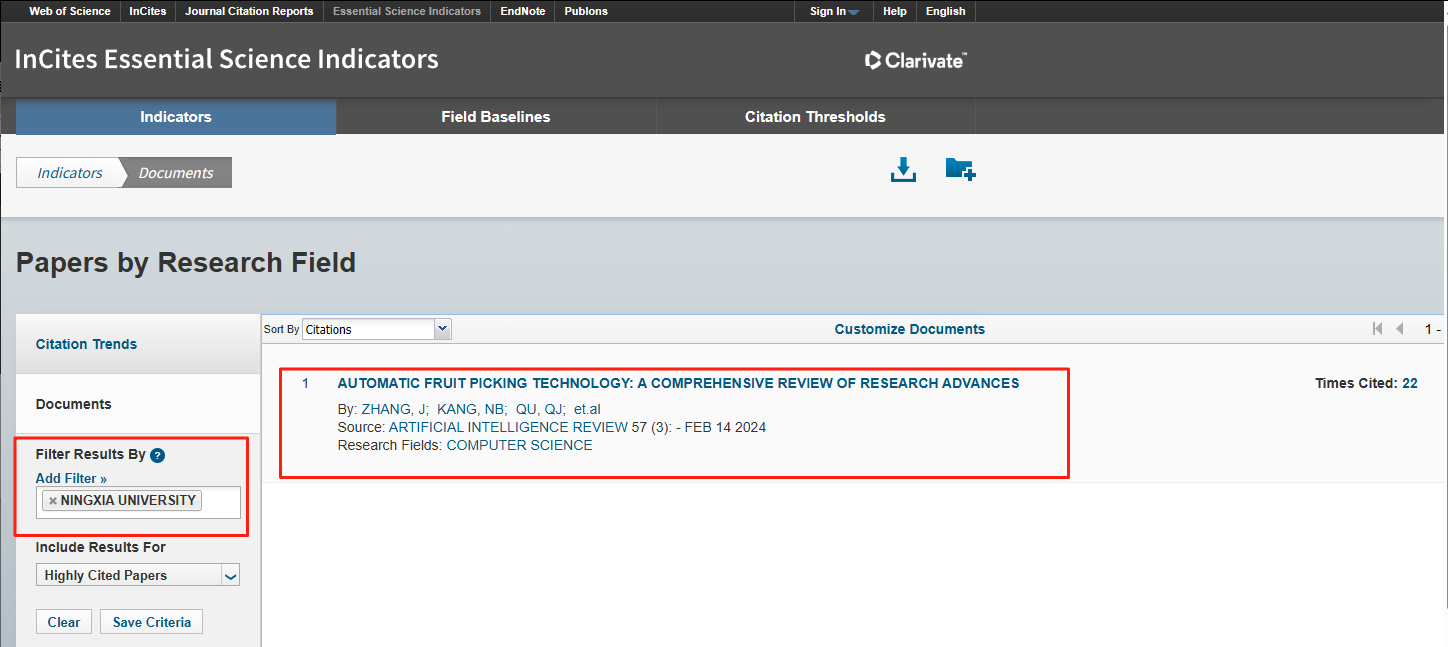Click the Clarivate logo
The height and width of the screenshot is (647, 1448).
915,61
